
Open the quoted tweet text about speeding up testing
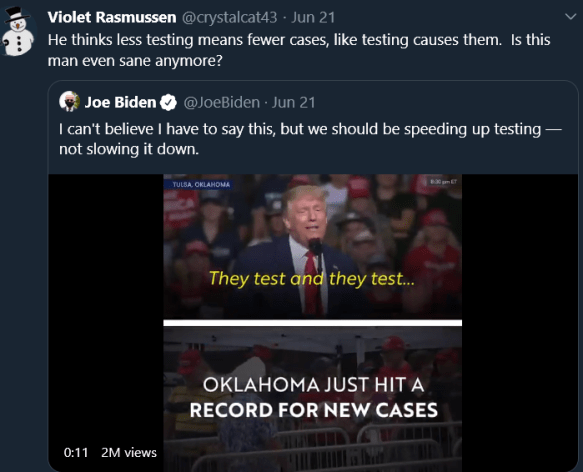[x=310, y=139]
